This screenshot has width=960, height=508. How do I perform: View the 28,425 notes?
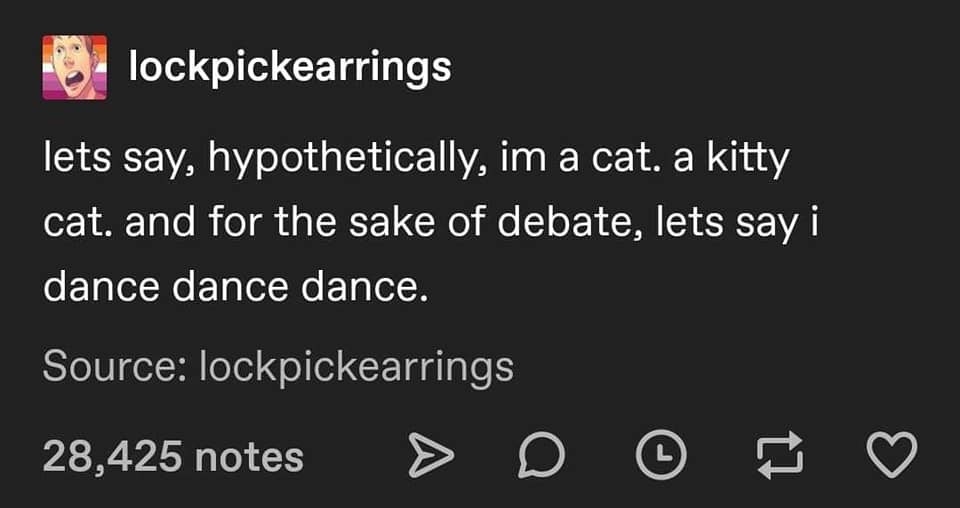173,456
